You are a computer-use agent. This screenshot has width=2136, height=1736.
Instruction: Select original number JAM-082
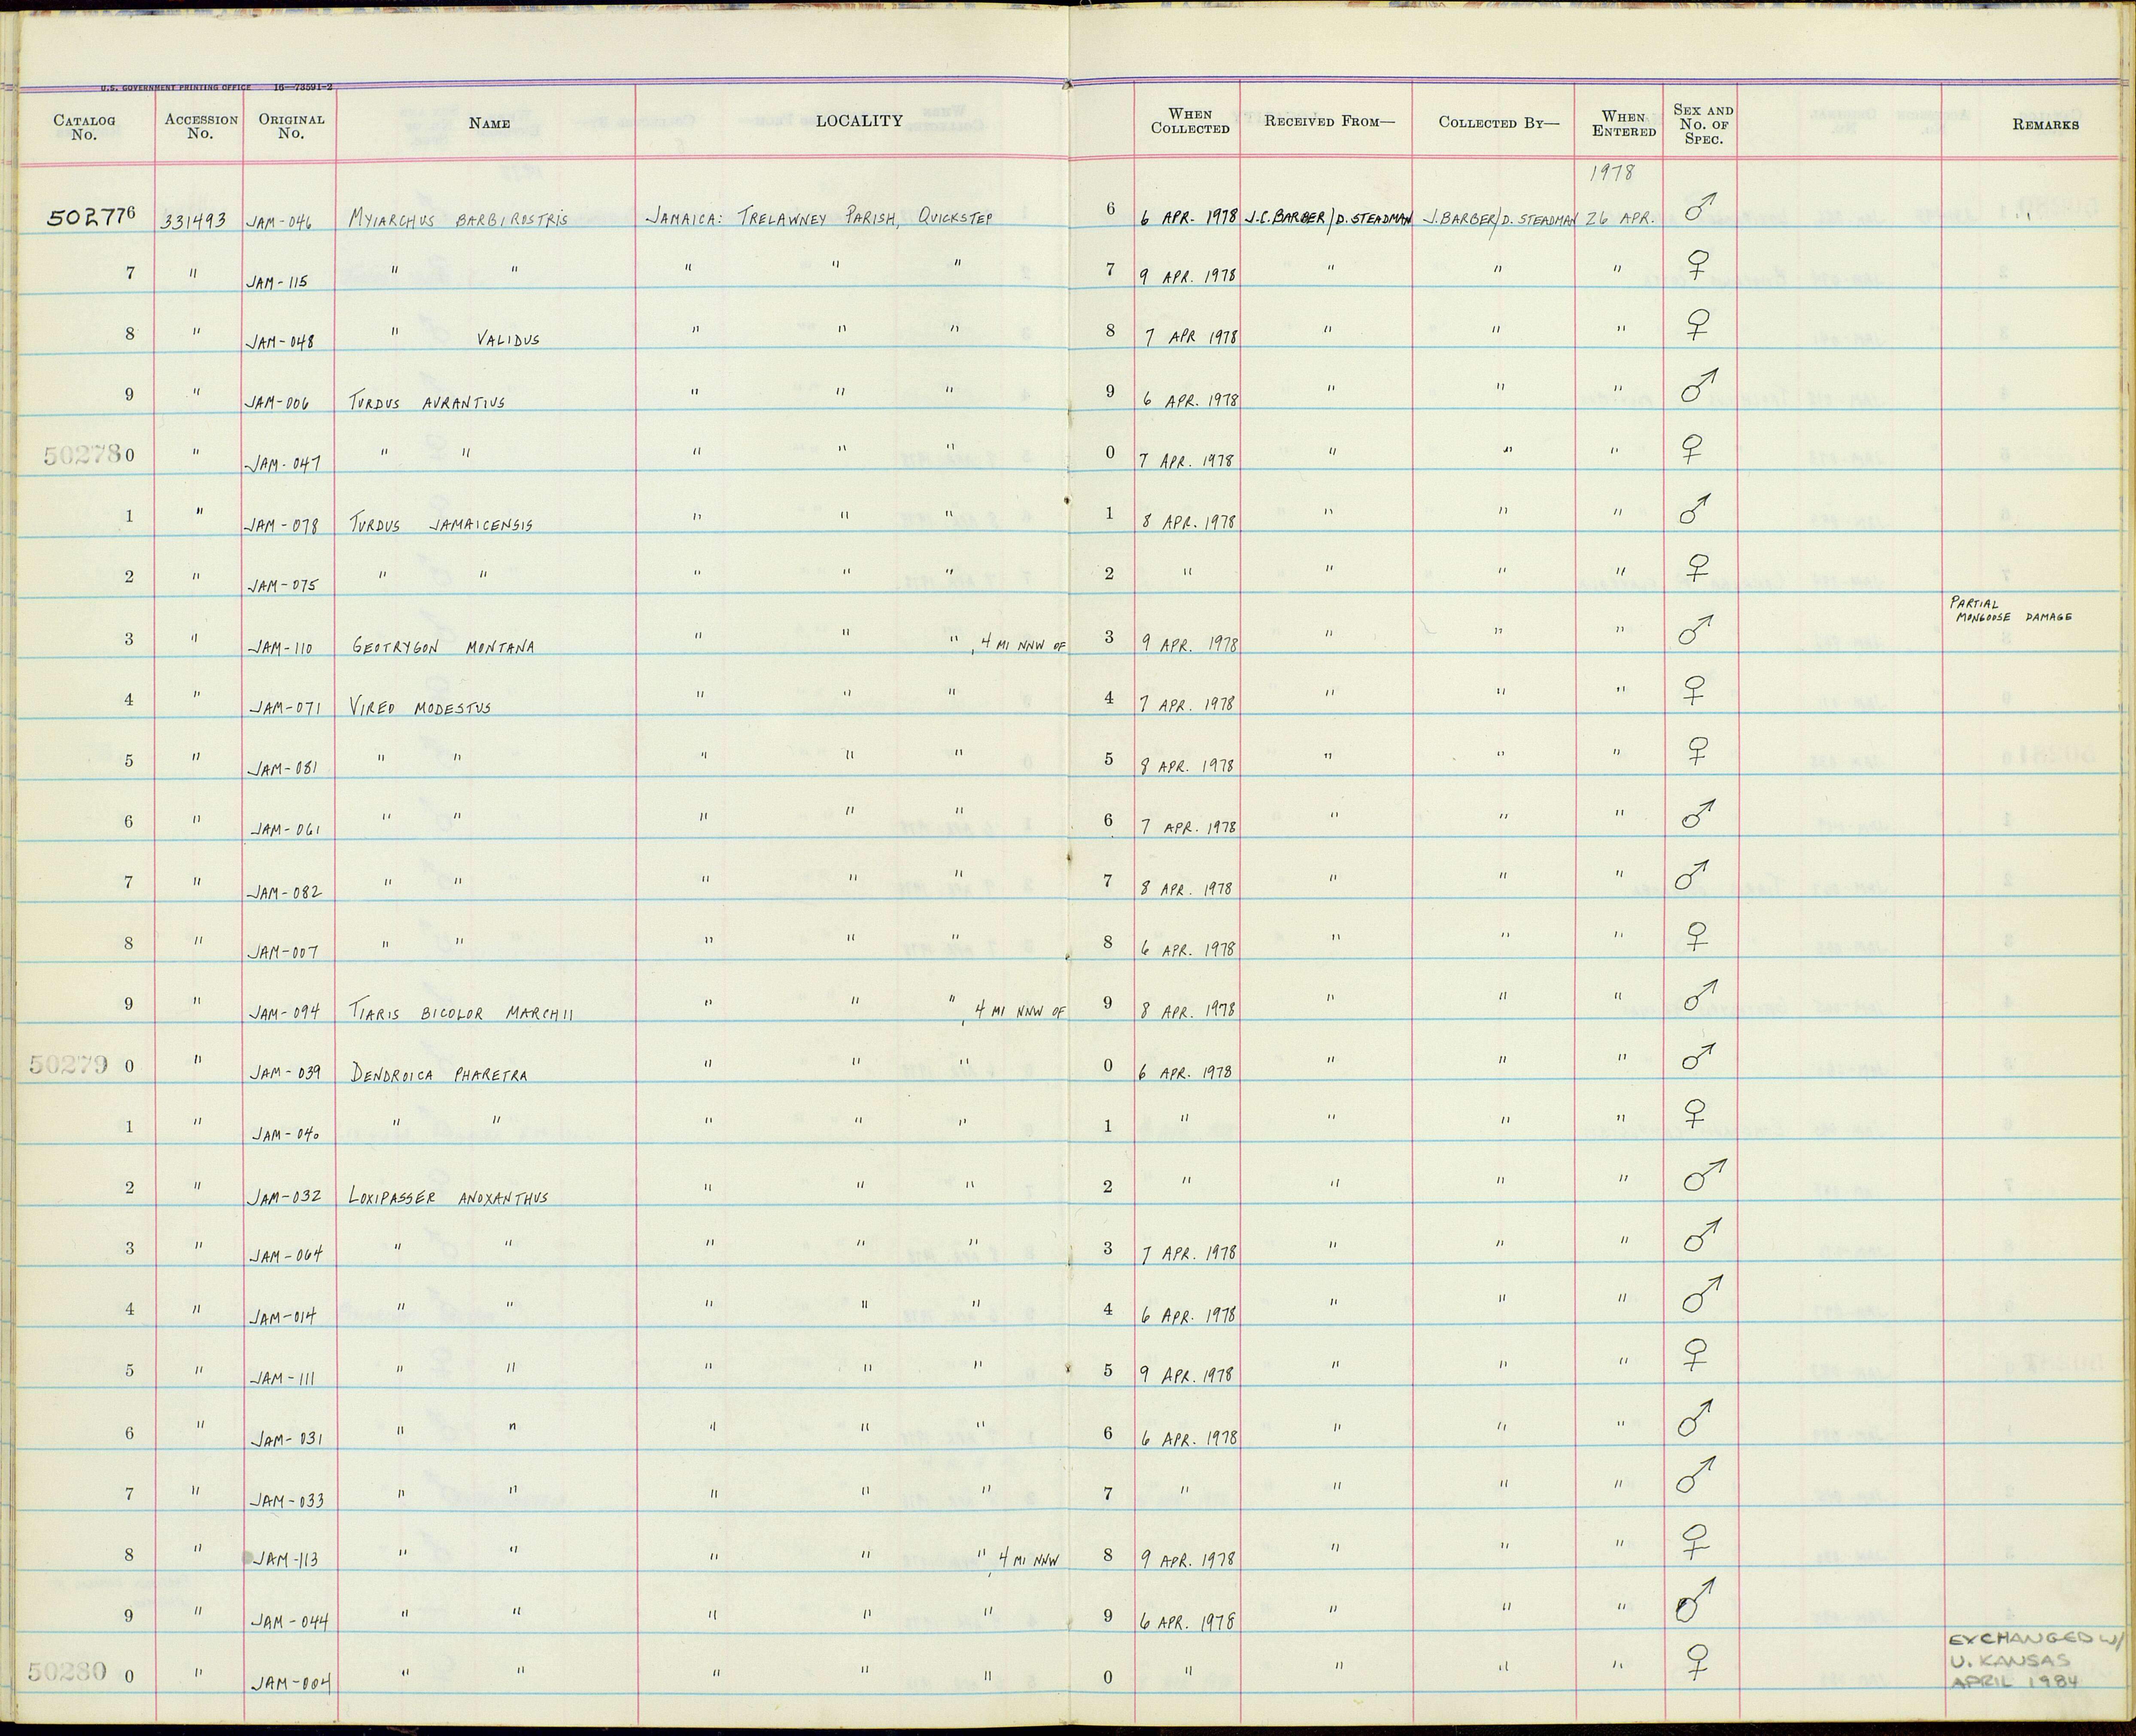[x=285, y=891]
